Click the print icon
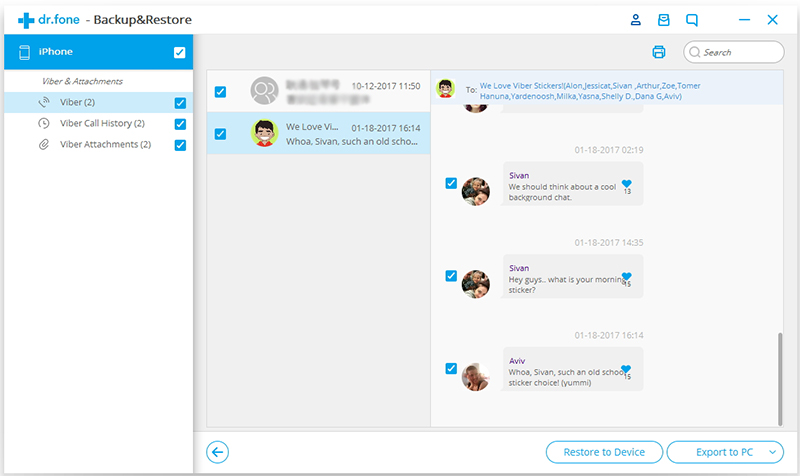 tap(659, 52)
